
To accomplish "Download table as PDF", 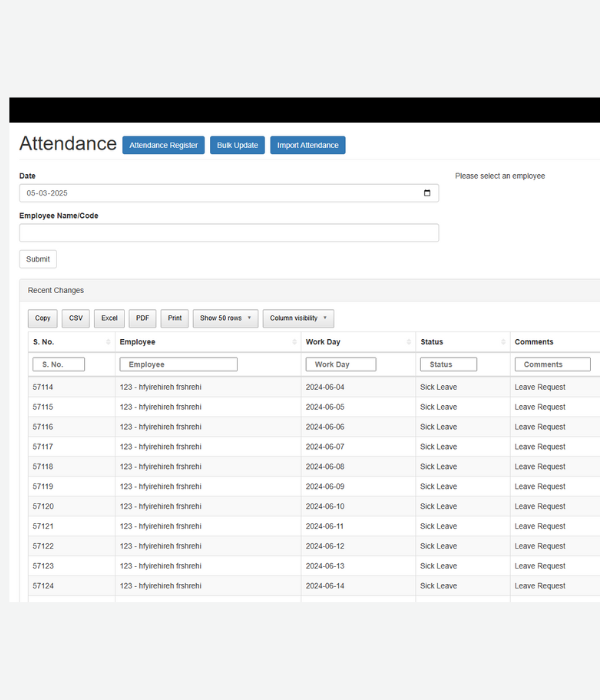I will pos(143,318).
